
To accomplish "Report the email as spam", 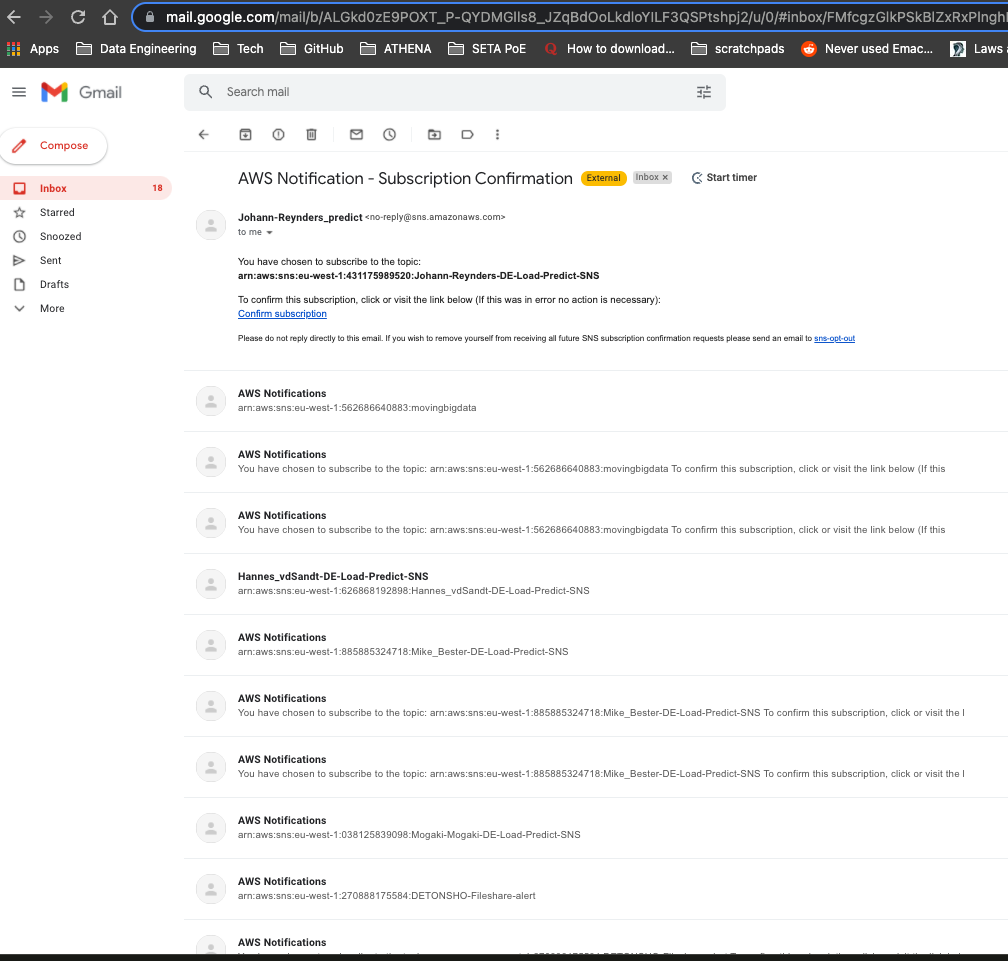I will pos(278,134).
